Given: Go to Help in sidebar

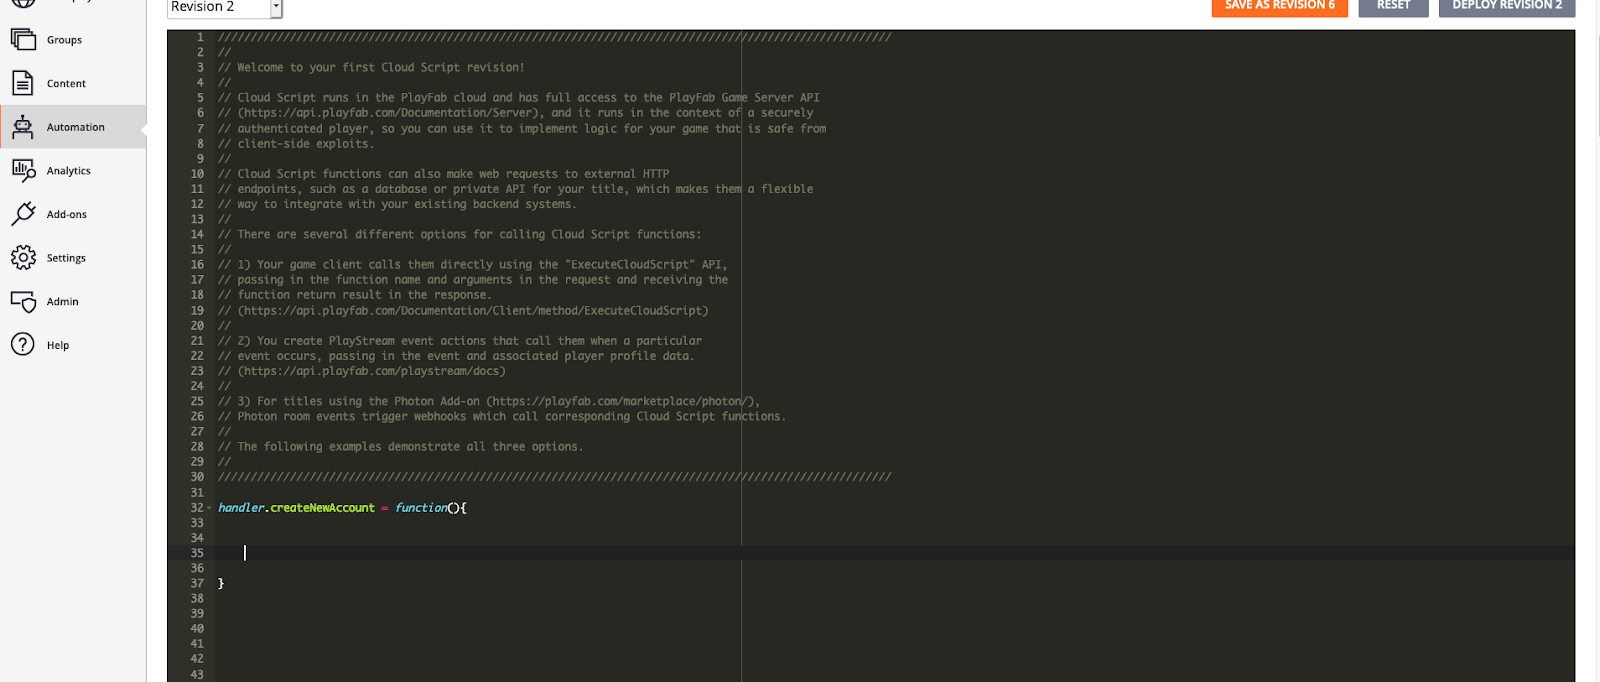Looking at the screenshot, I should (58, 346).
